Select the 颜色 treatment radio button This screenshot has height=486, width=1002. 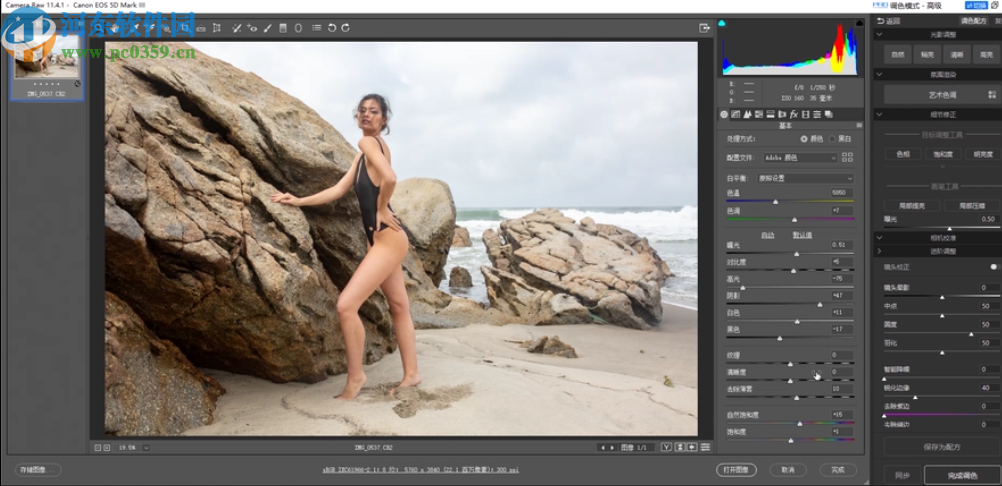pos(804,138)
